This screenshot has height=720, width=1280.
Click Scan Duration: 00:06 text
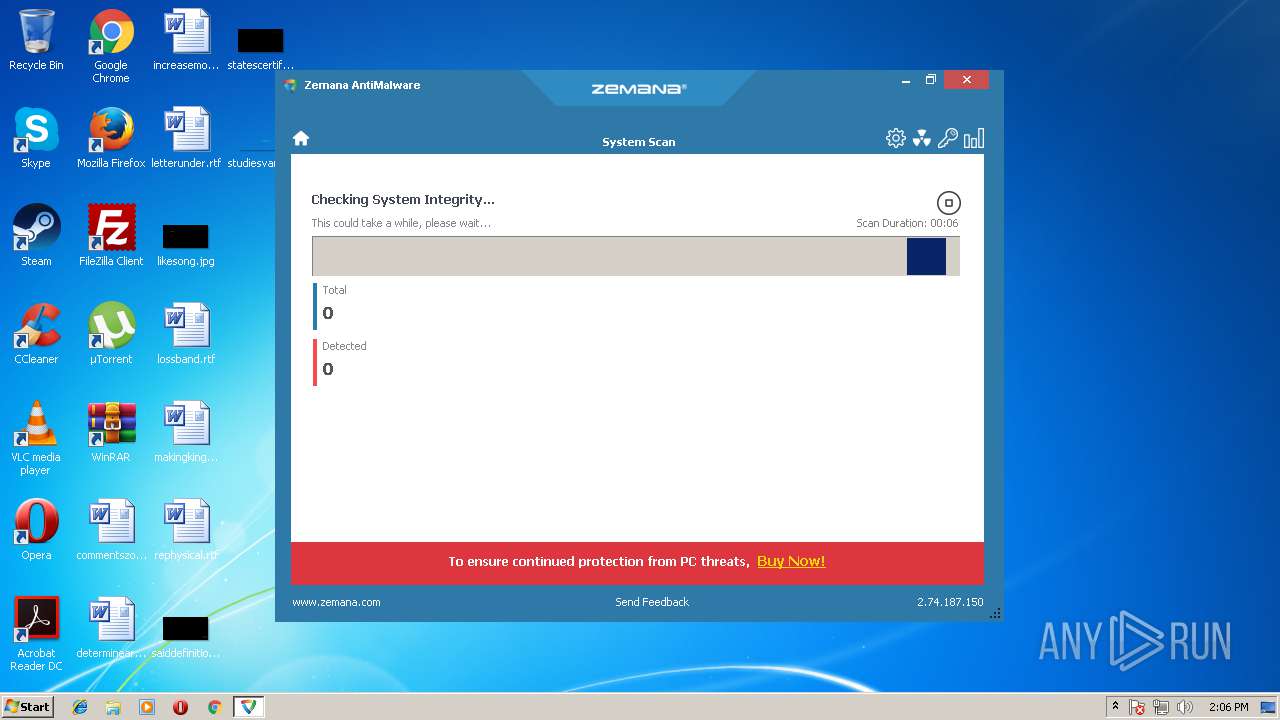(907, 223)
